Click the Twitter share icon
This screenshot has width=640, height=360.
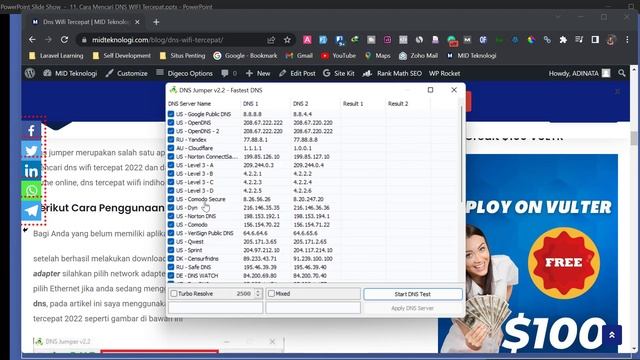click(x=31, y=151)
